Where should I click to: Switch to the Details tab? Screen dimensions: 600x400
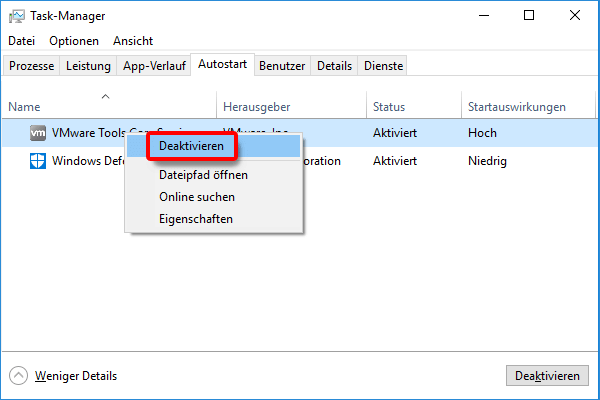334,66
